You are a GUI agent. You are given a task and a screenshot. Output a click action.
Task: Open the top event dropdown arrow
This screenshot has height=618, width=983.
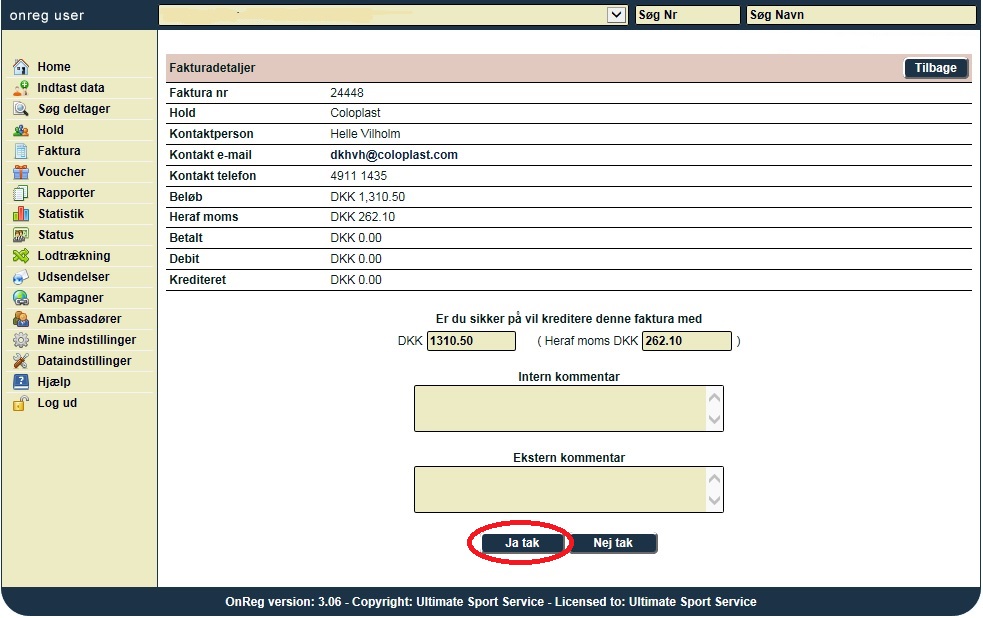coord(617,15)
